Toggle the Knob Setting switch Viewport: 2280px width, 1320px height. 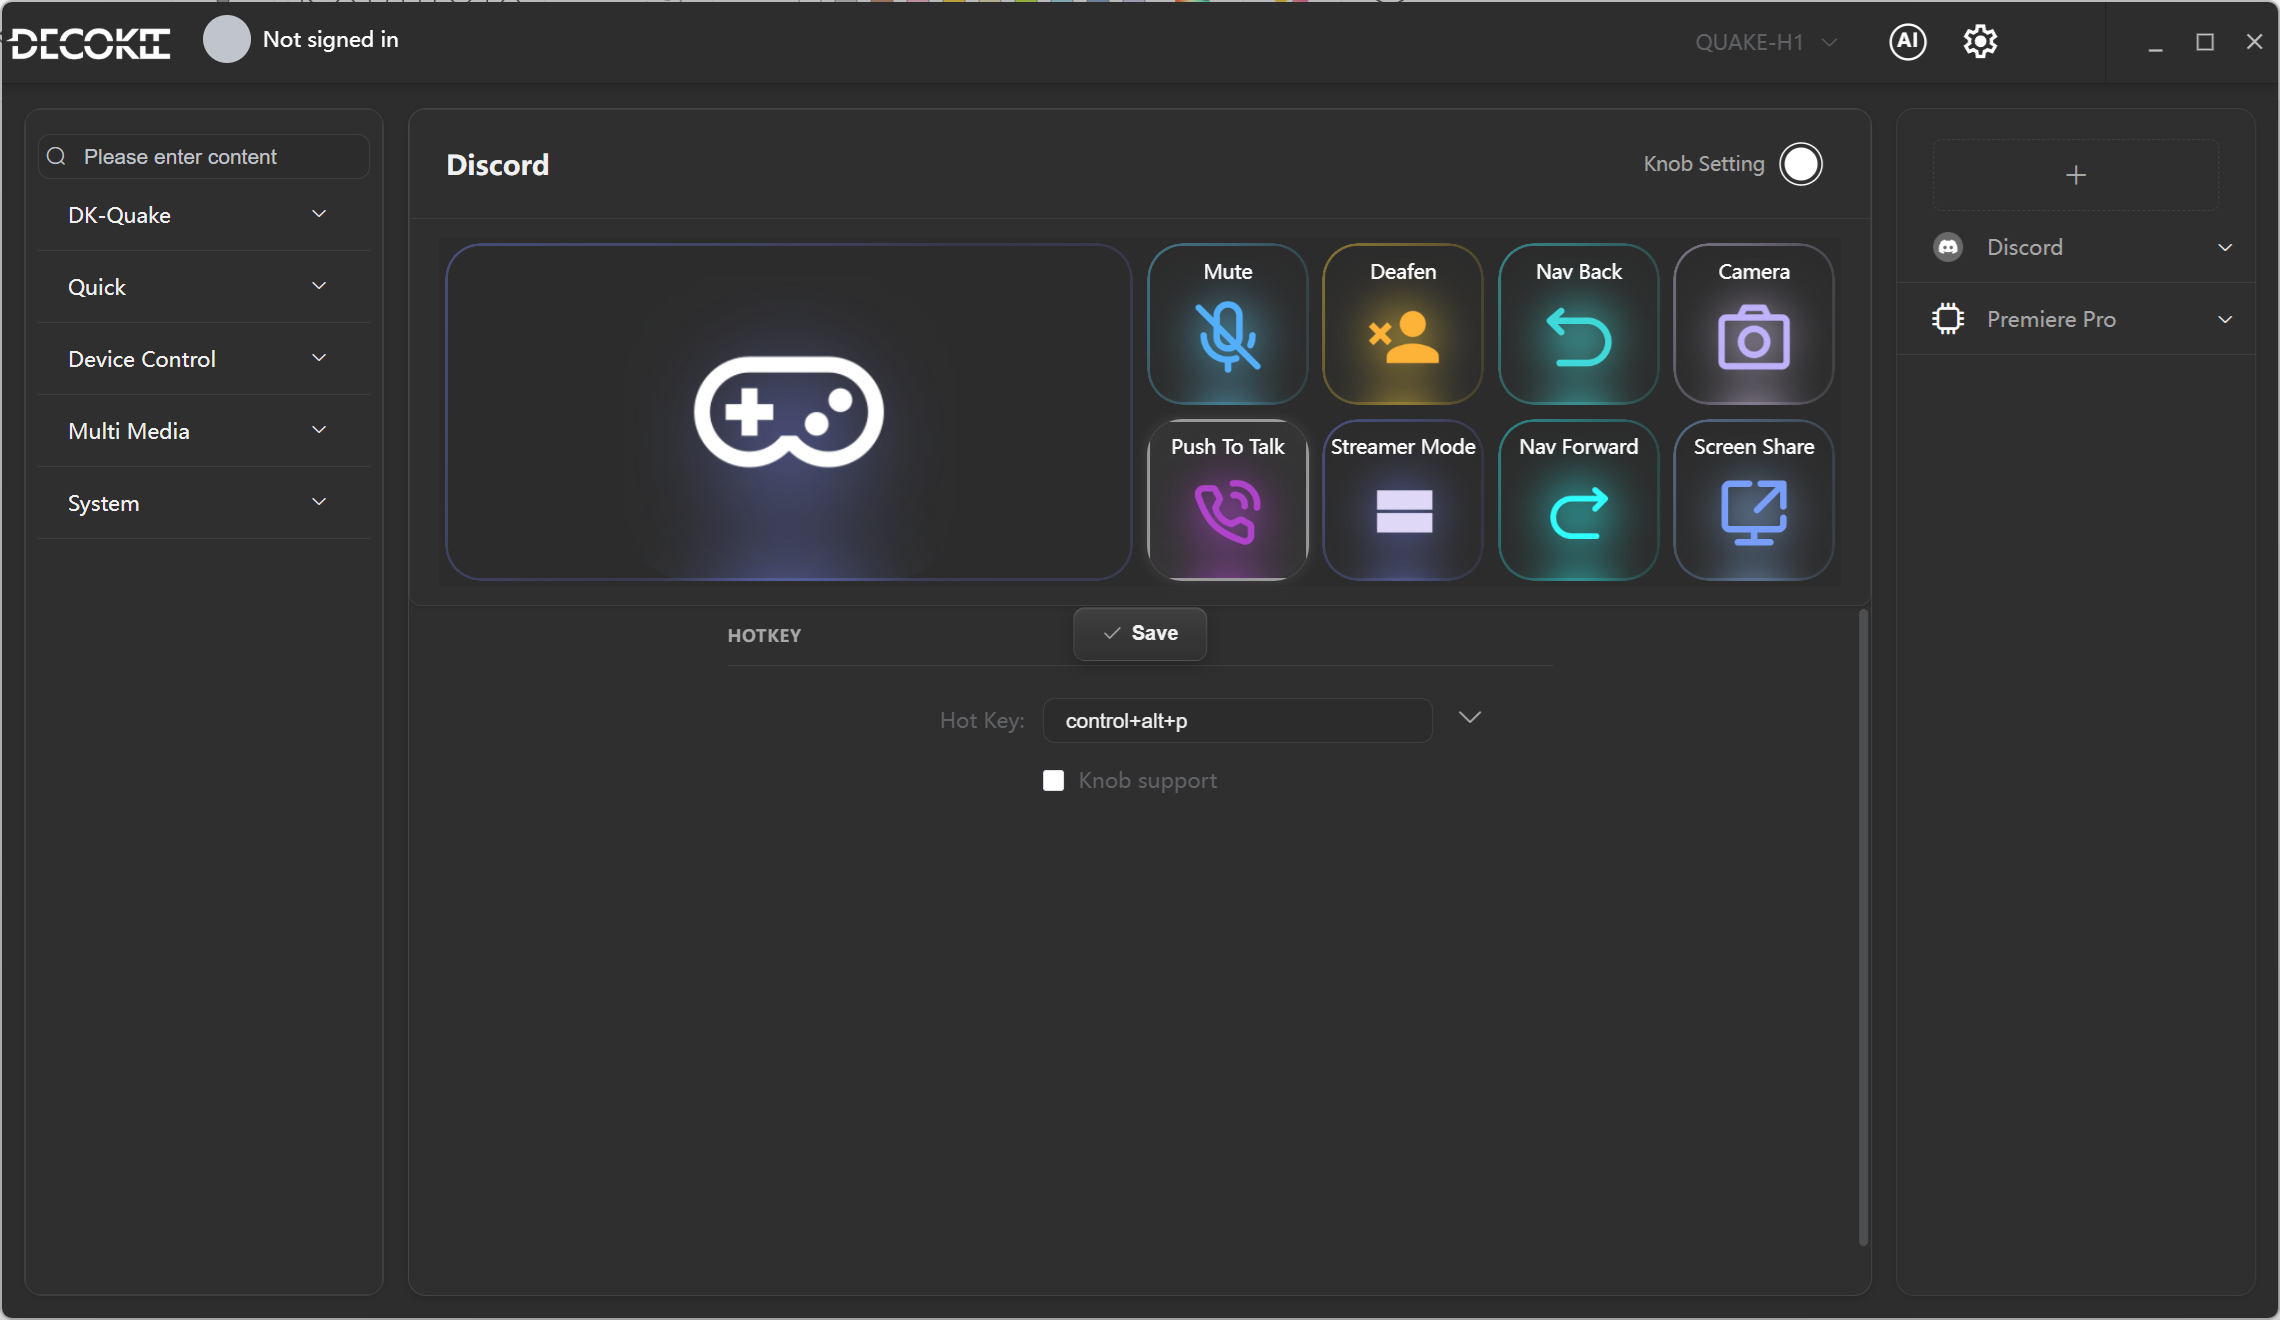1801,164
